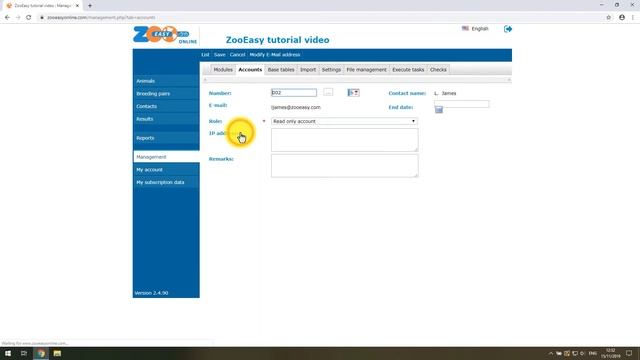The image size is (640, 360).
Task: Open Reports in the sidebar
Action: click(x=166, y=138)
